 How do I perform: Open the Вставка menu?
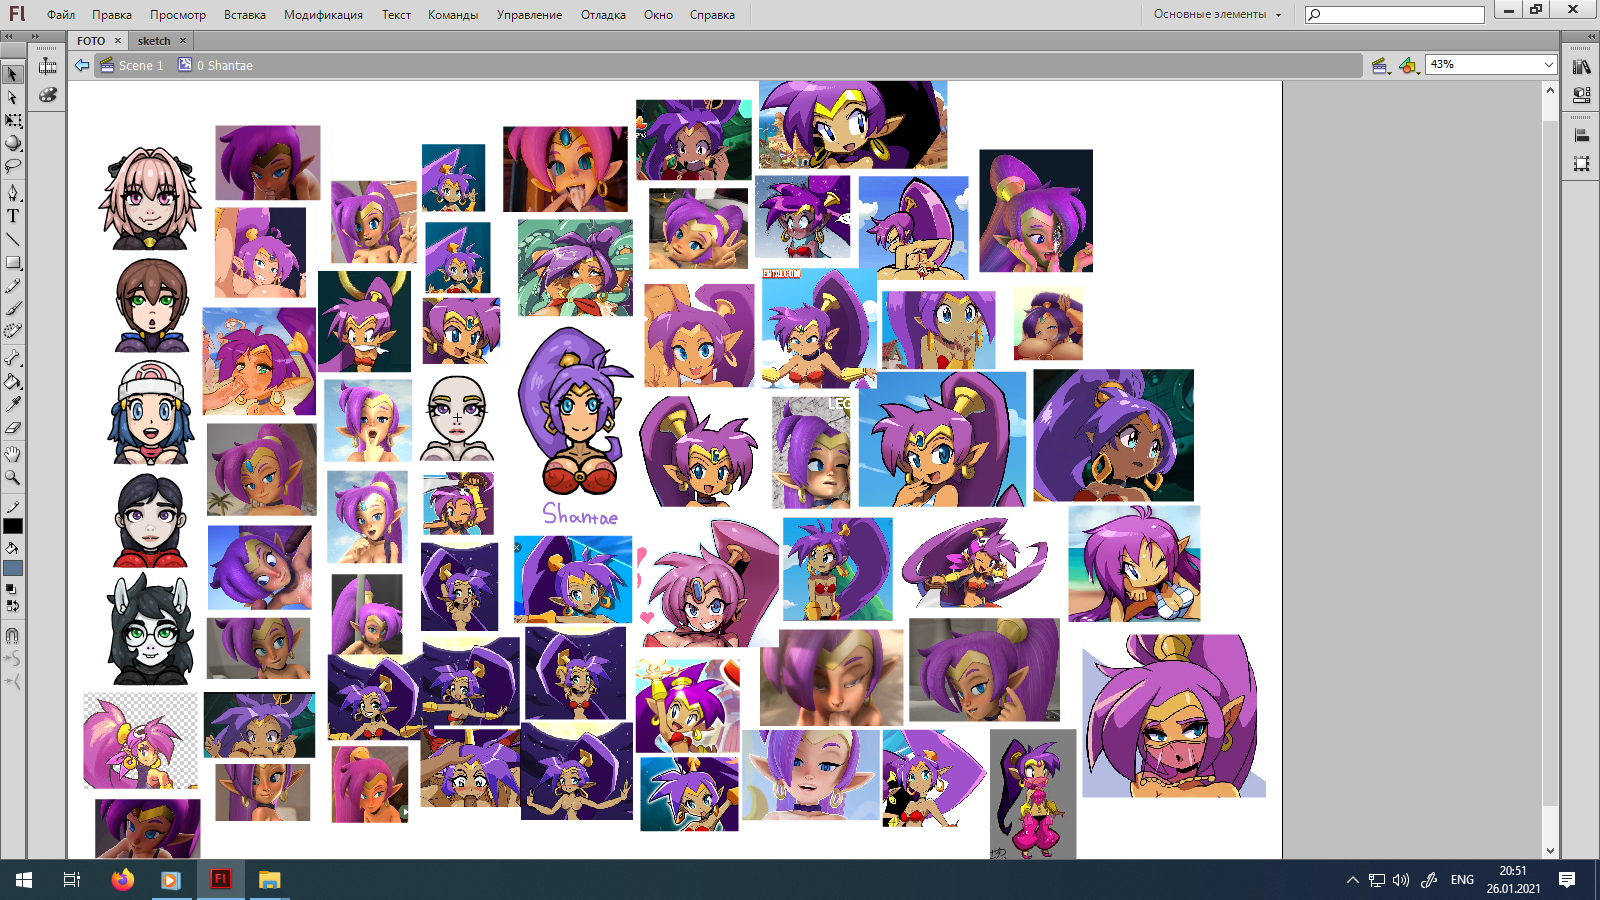click(245, 15)
